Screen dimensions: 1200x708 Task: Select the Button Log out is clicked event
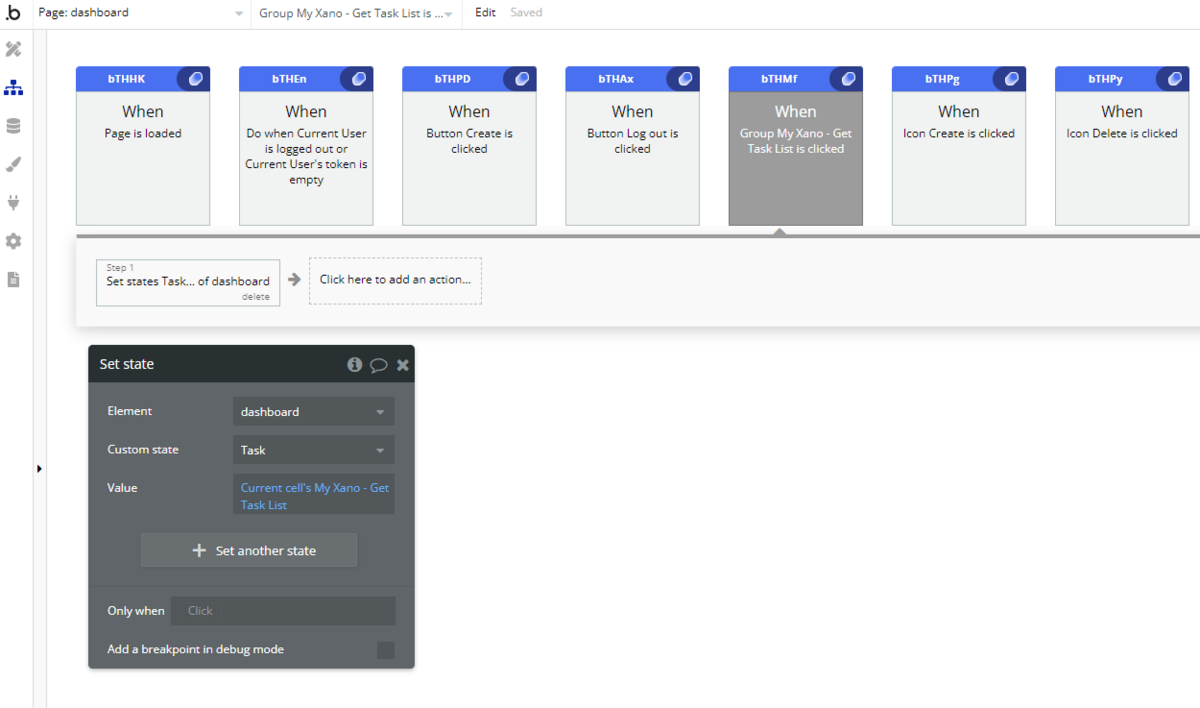(x=632, y=146)
